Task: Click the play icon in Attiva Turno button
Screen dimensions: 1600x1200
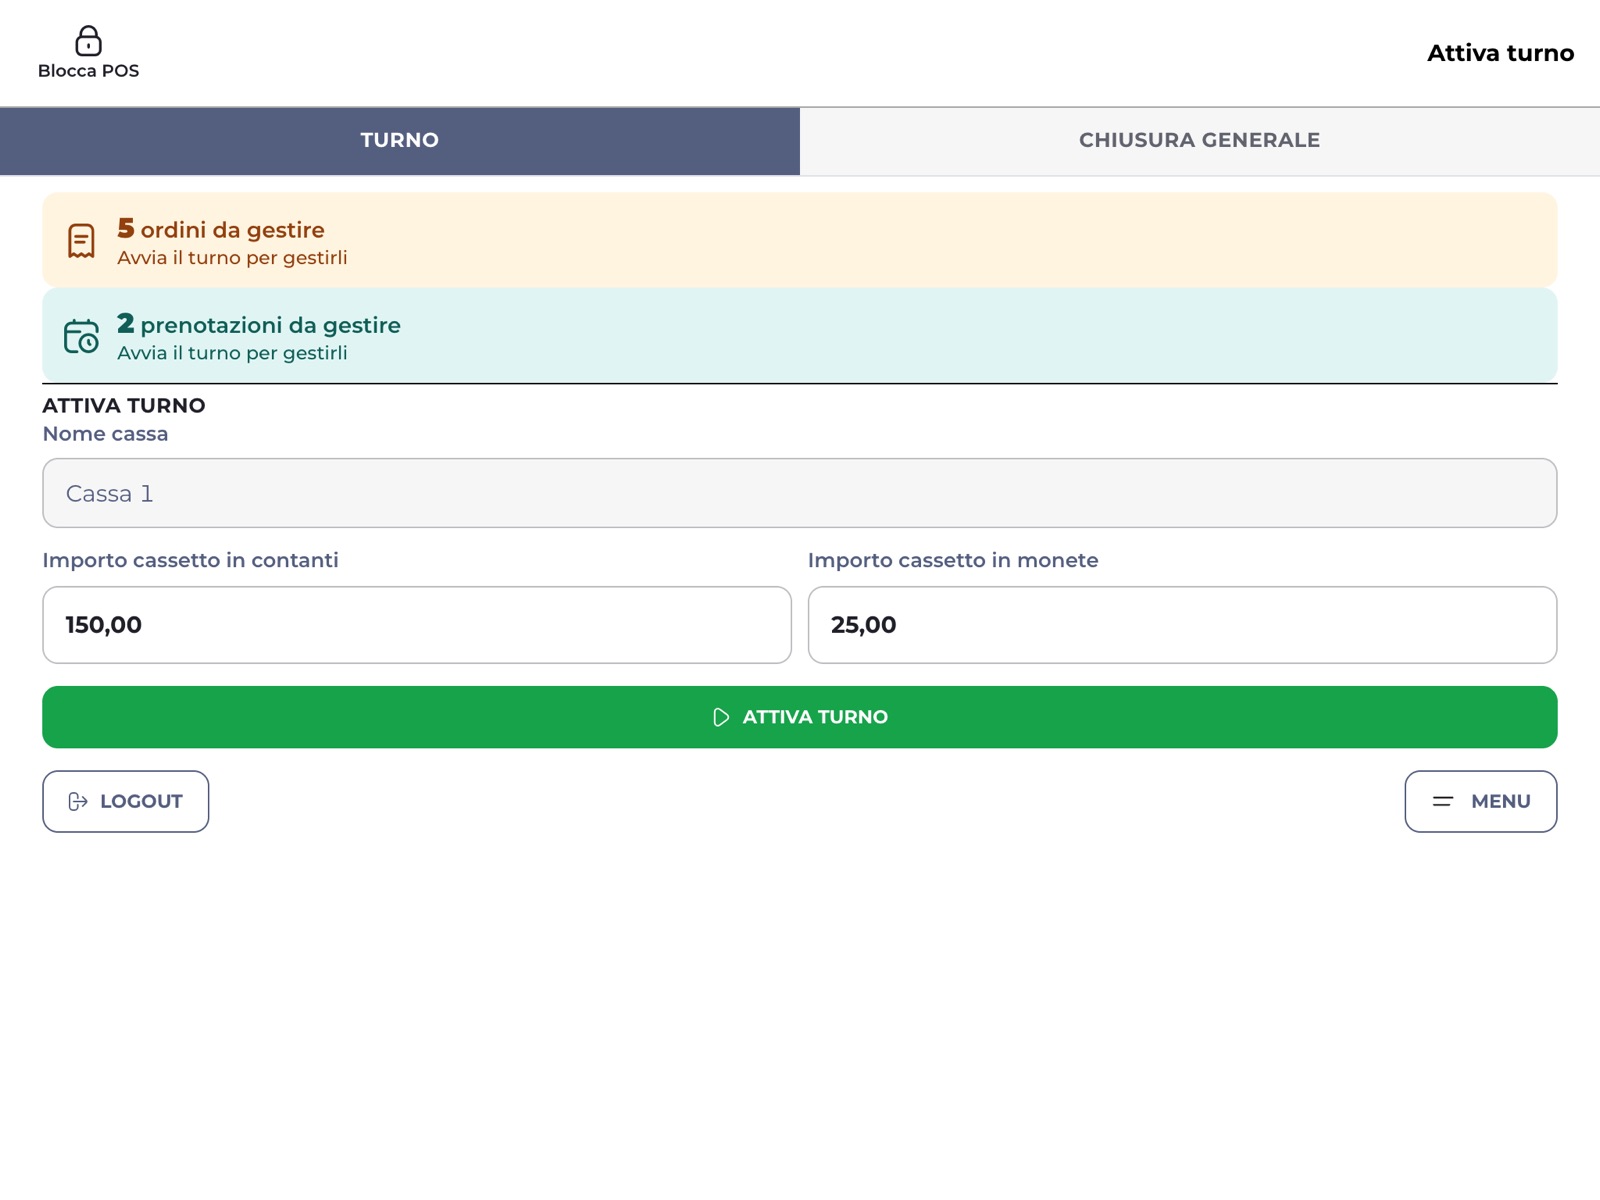Action: [721, 717]
